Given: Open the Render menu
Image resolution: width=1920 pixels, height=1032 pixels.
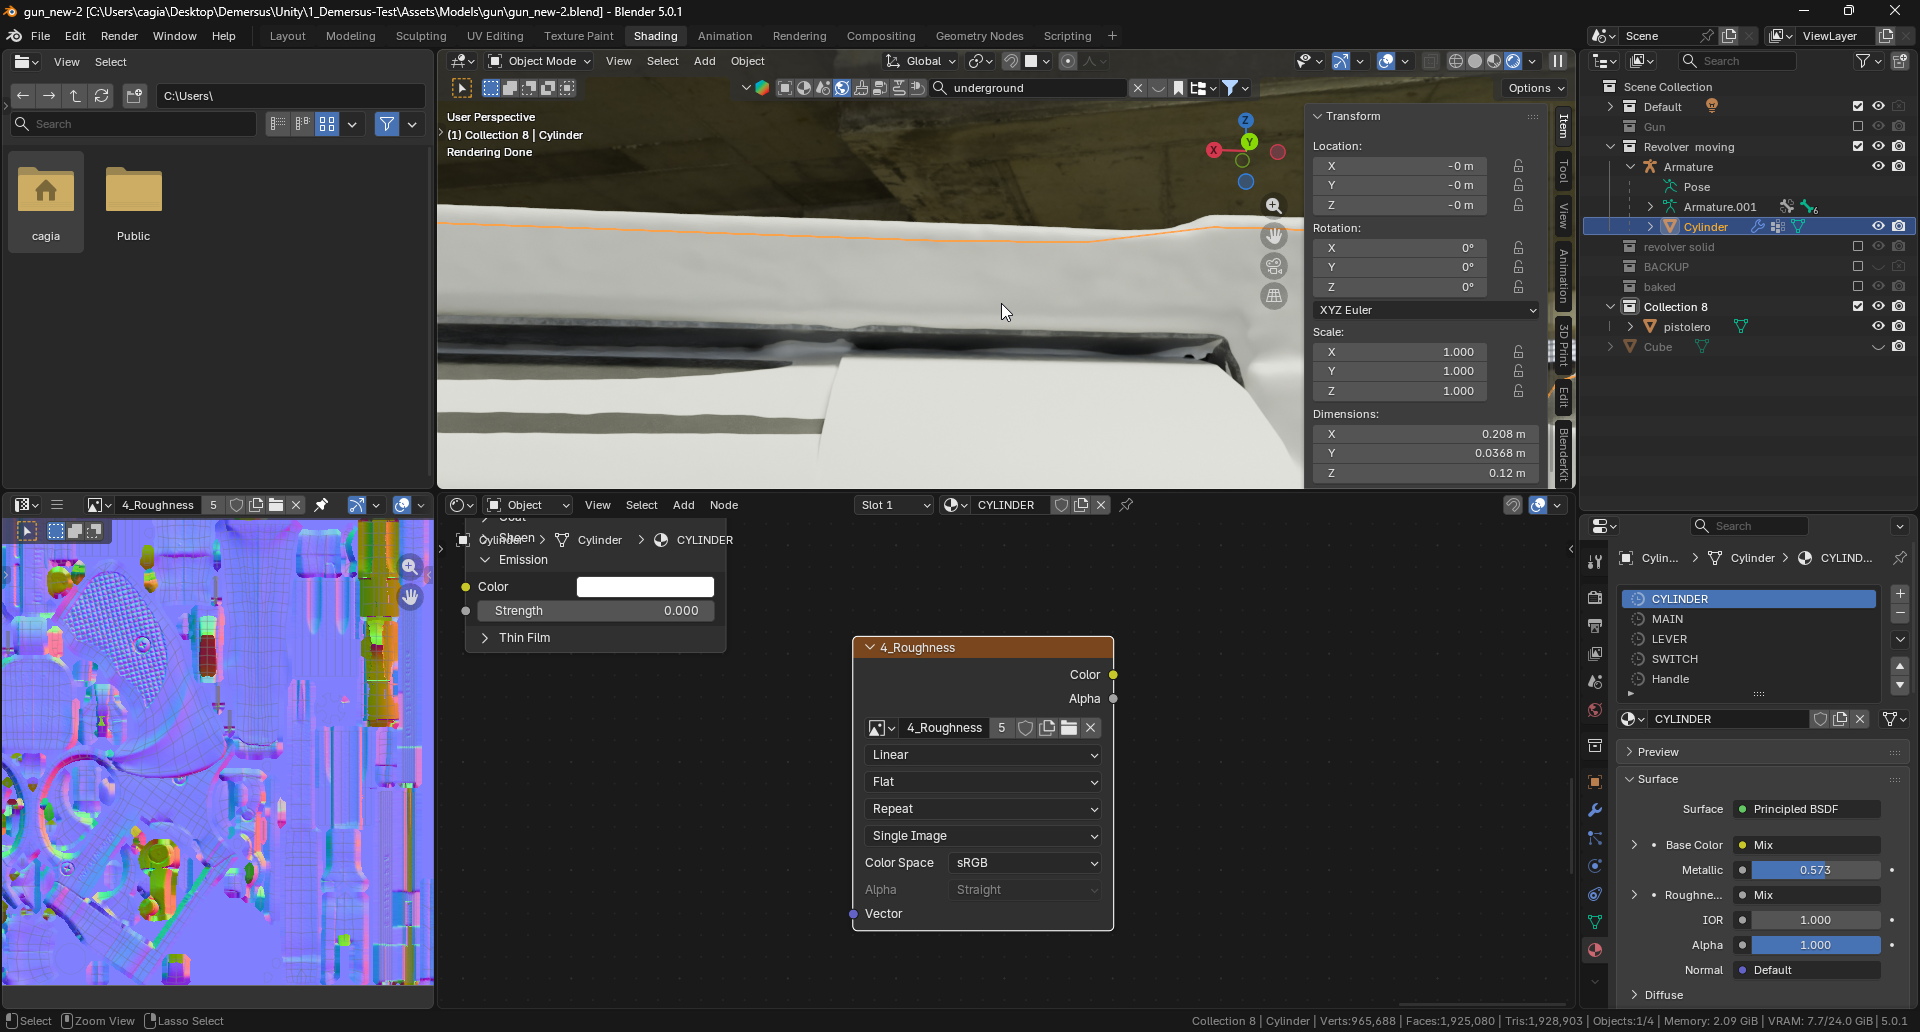Looking at the screenshot, I should (119, 36).
